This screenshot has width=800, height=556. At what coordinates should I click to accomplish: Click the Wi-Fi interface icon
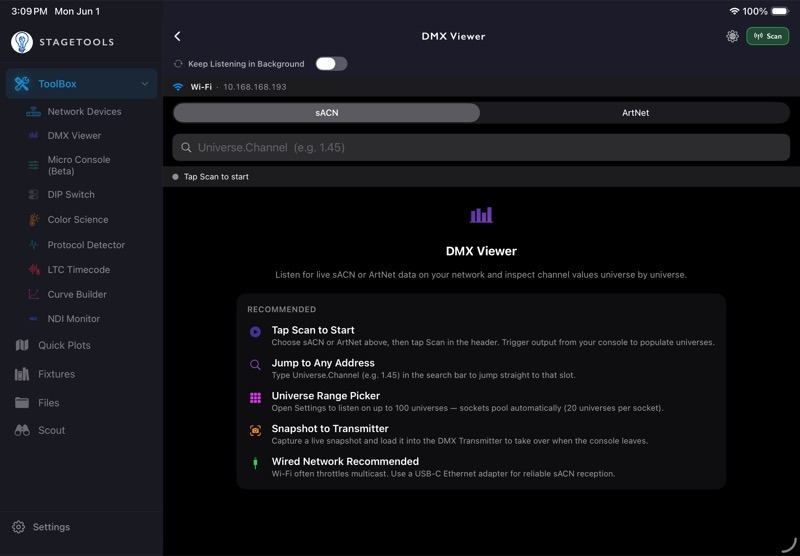coord(178,87)
